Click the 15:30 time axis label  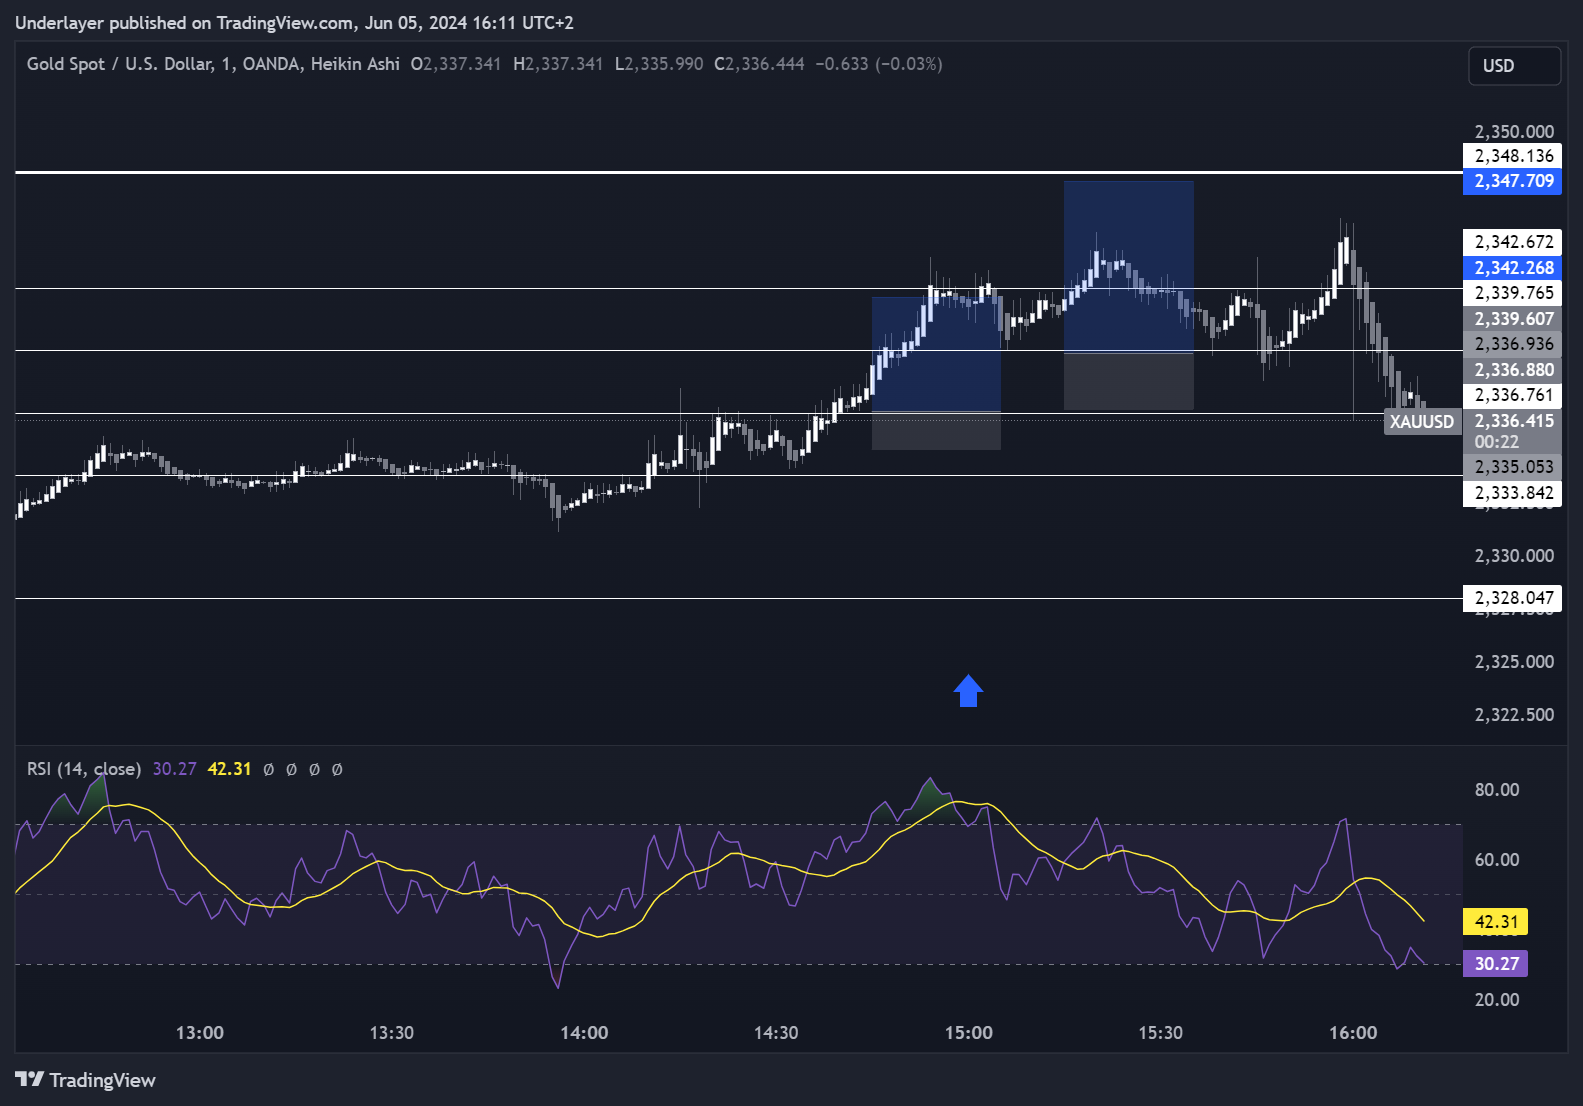(x=1161, y=1033)
